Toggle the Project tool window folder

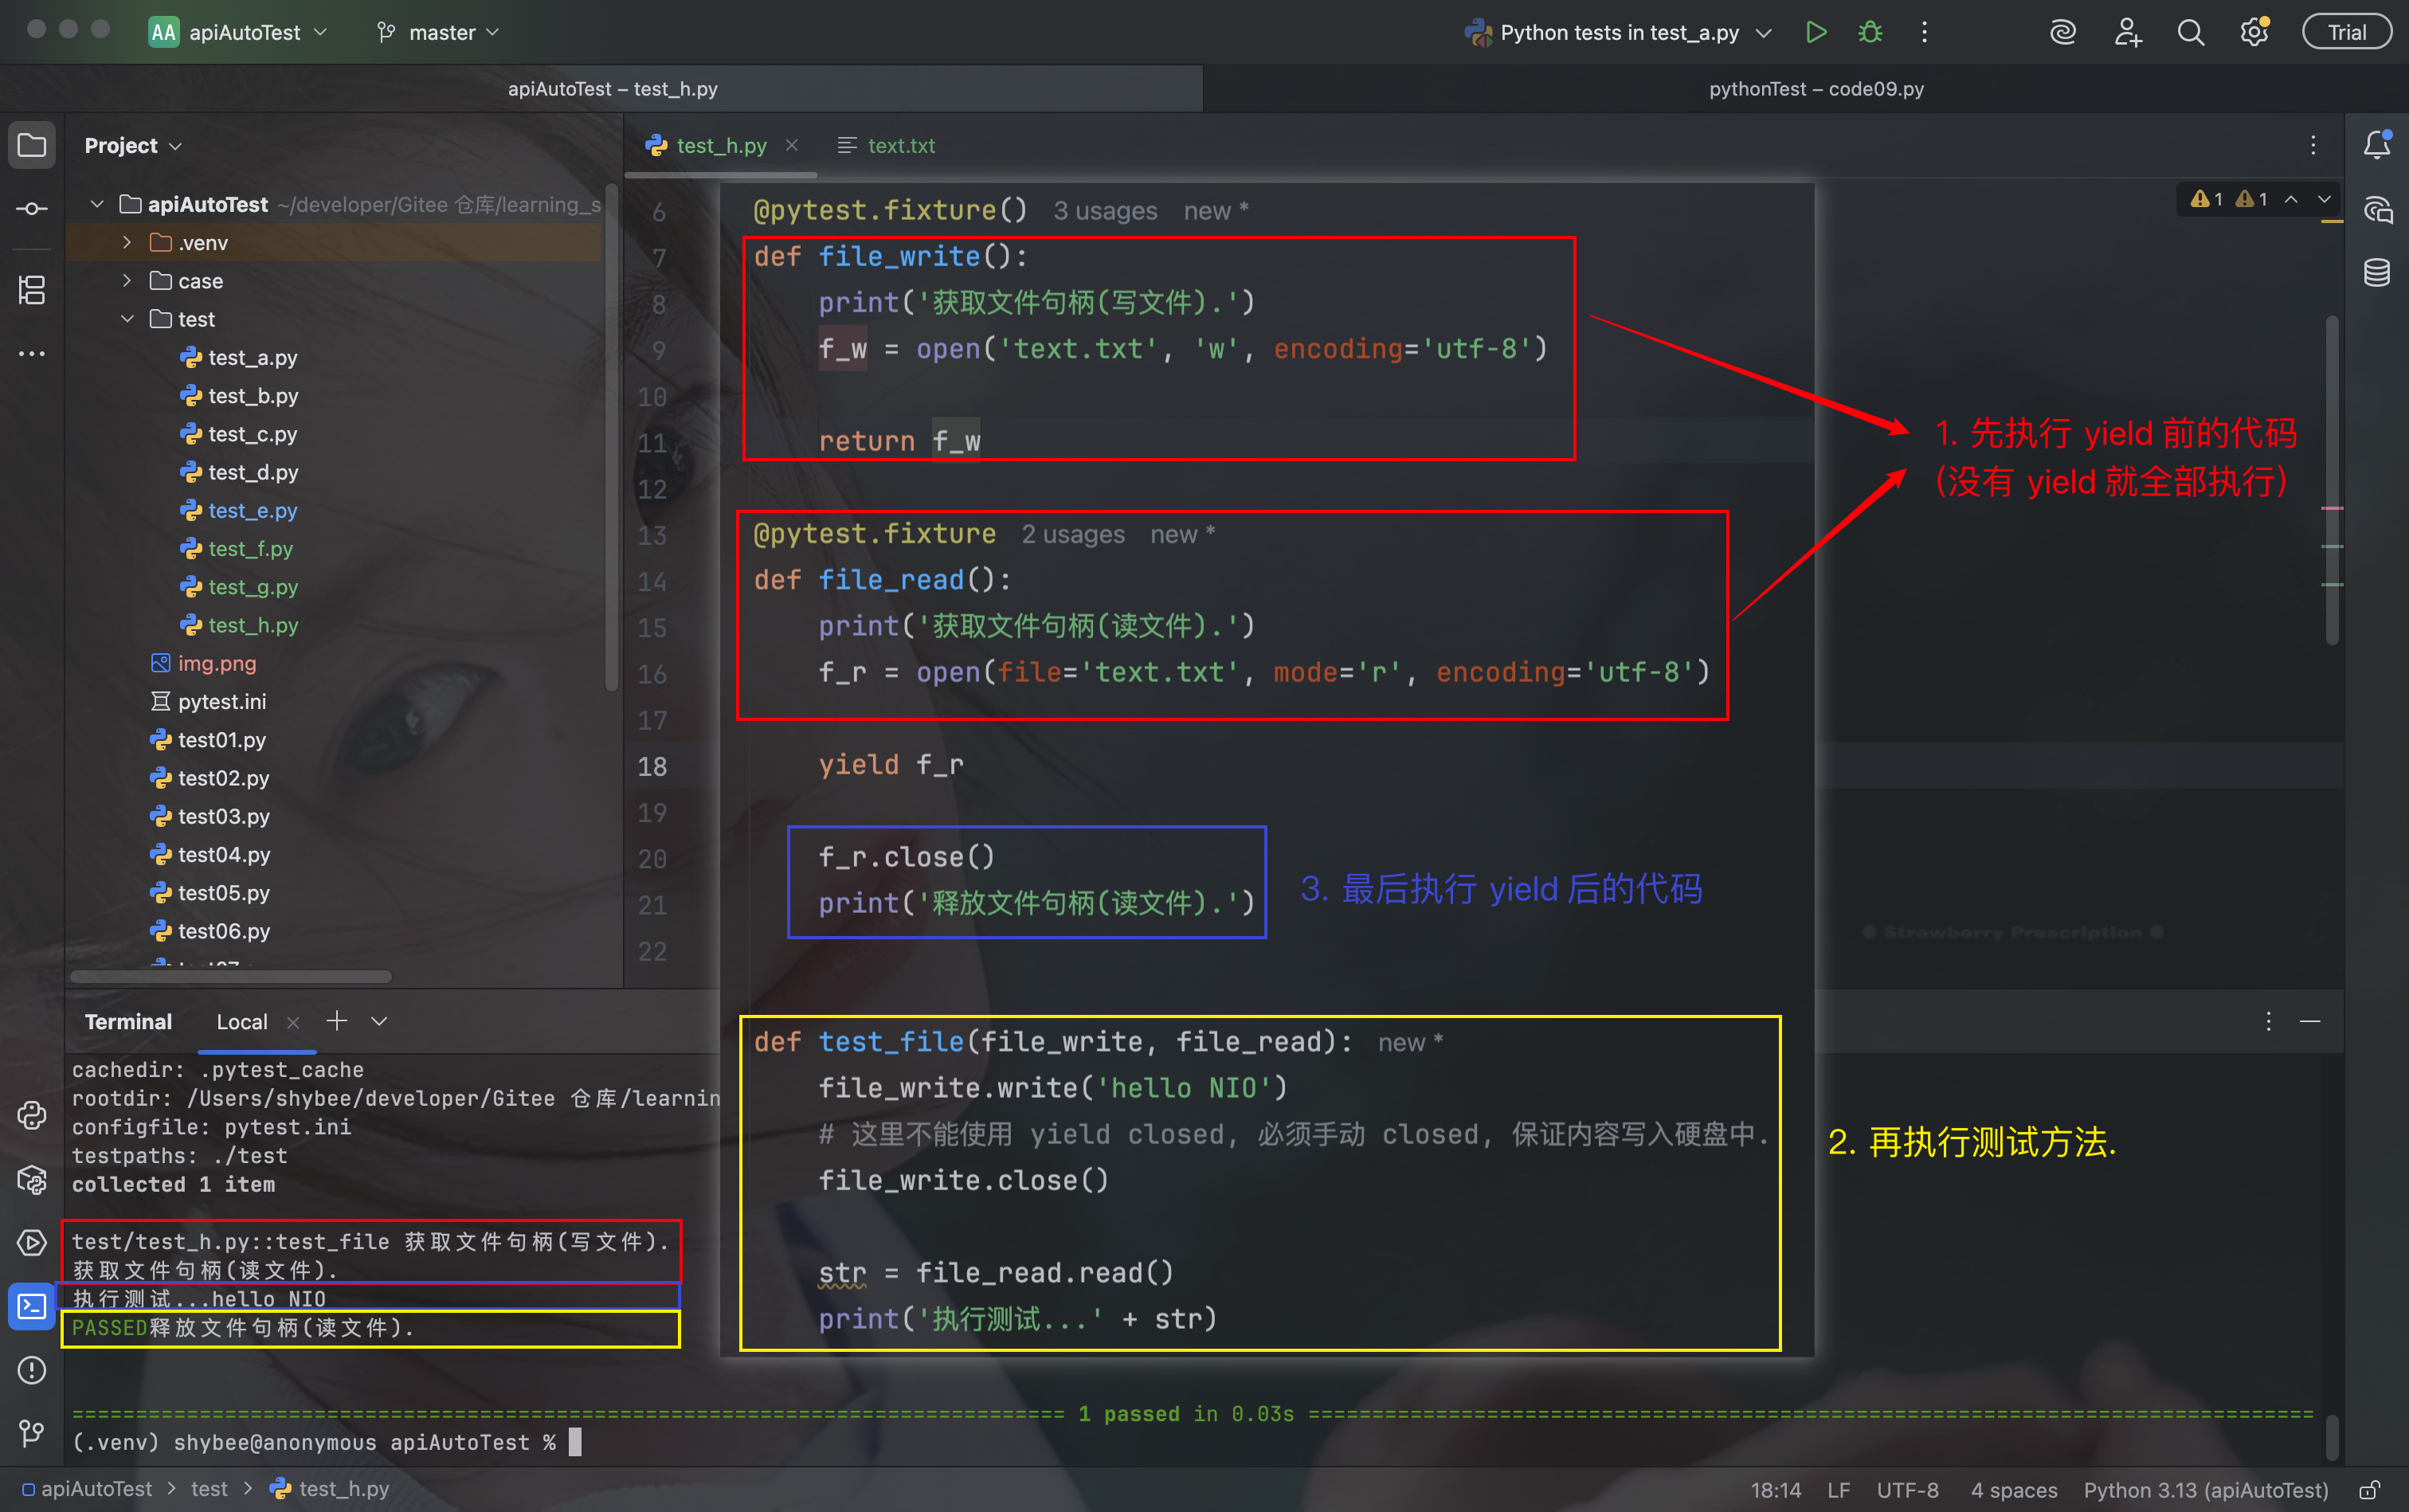(x=32, y=145)
